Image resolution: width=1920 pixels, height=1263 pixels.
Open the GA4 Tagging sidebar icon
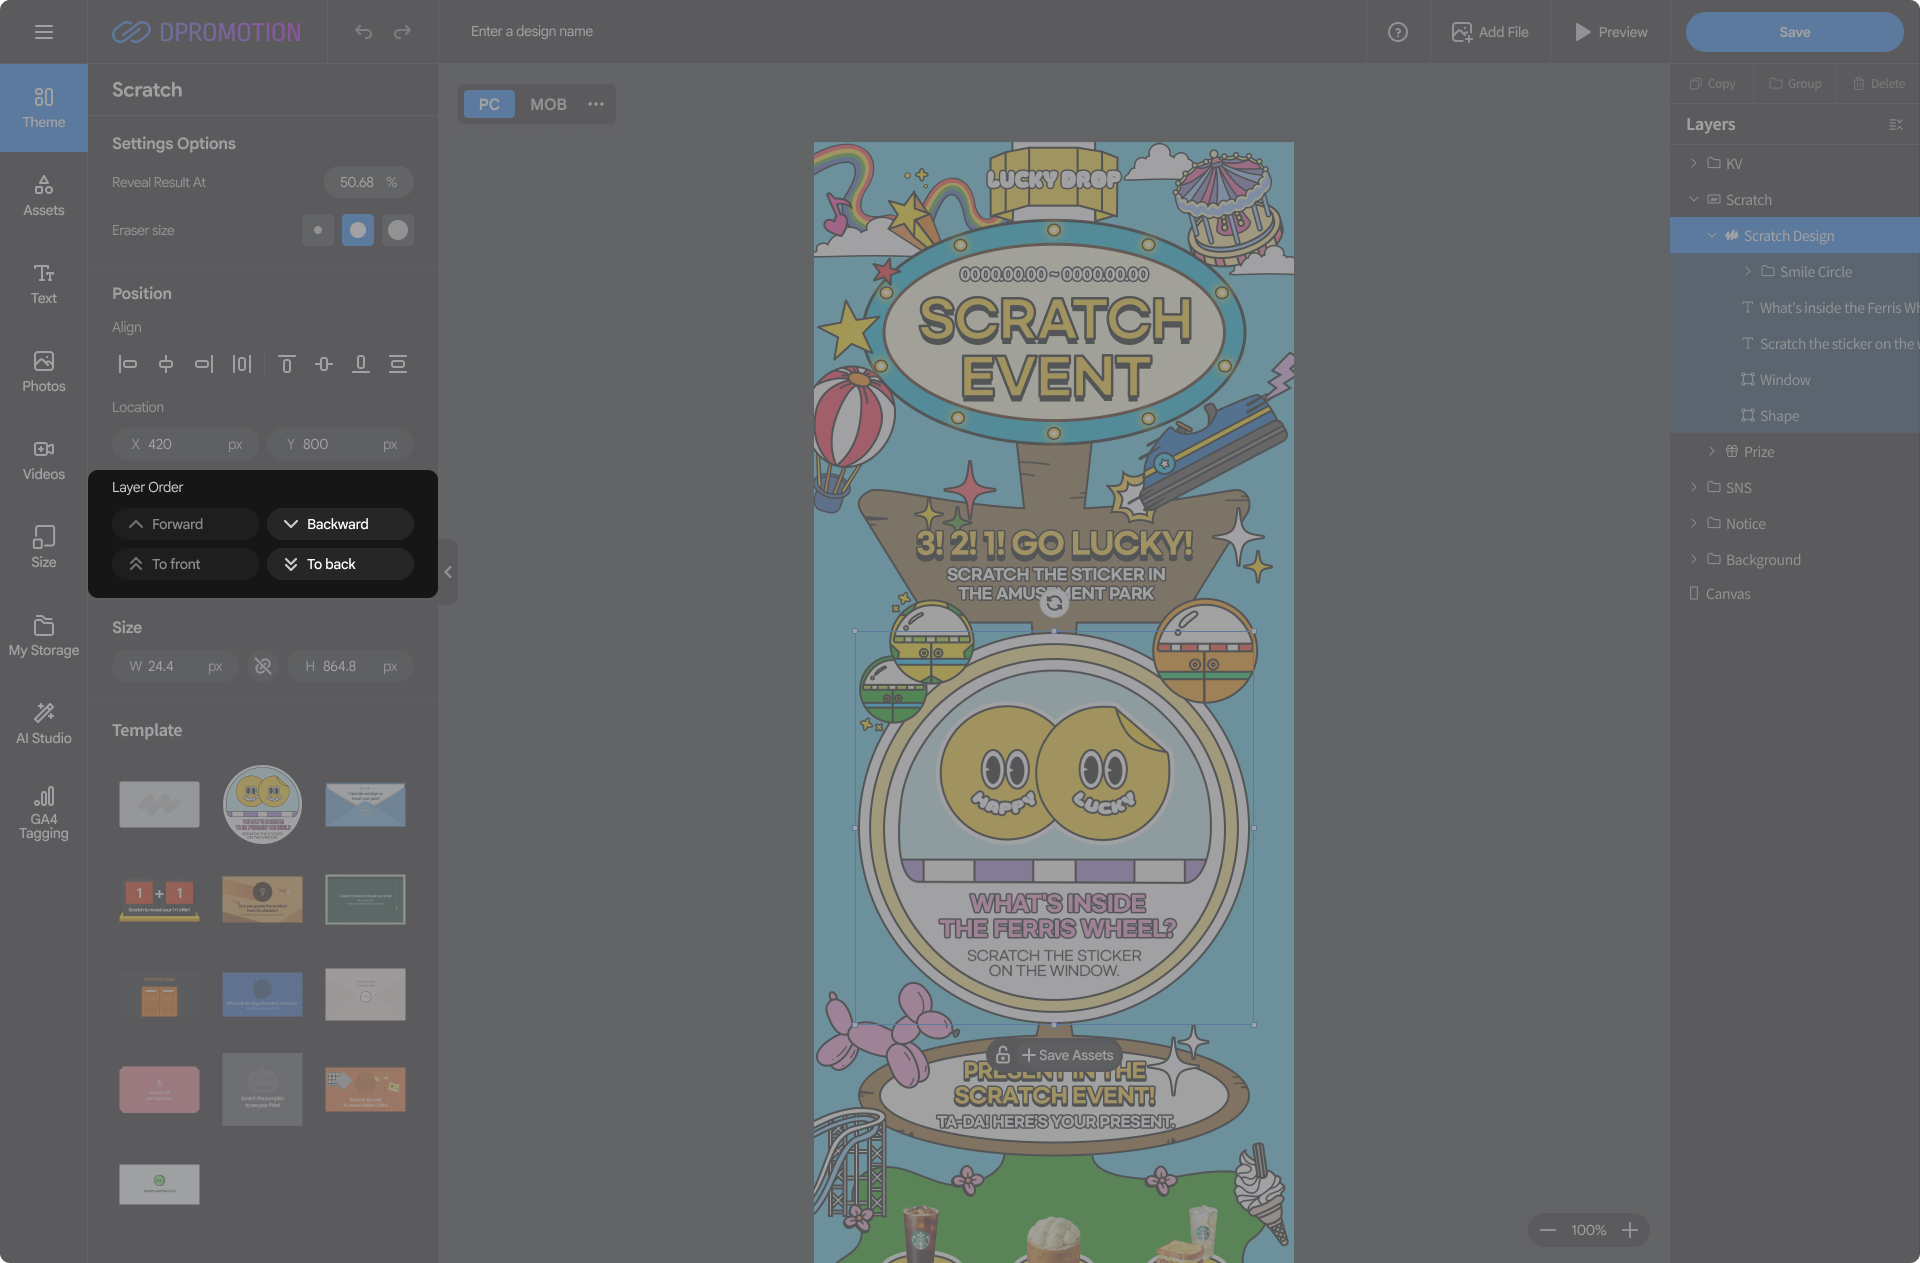click(44, 811)
